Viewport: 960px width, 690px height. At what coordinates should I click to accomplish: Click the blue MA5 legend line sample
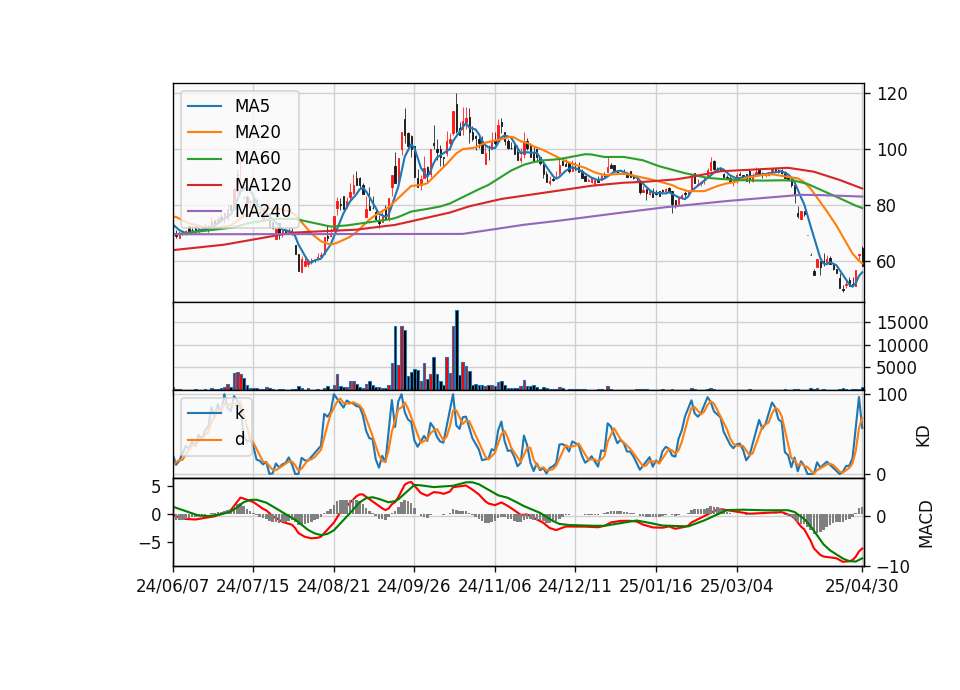pos(204,107)
